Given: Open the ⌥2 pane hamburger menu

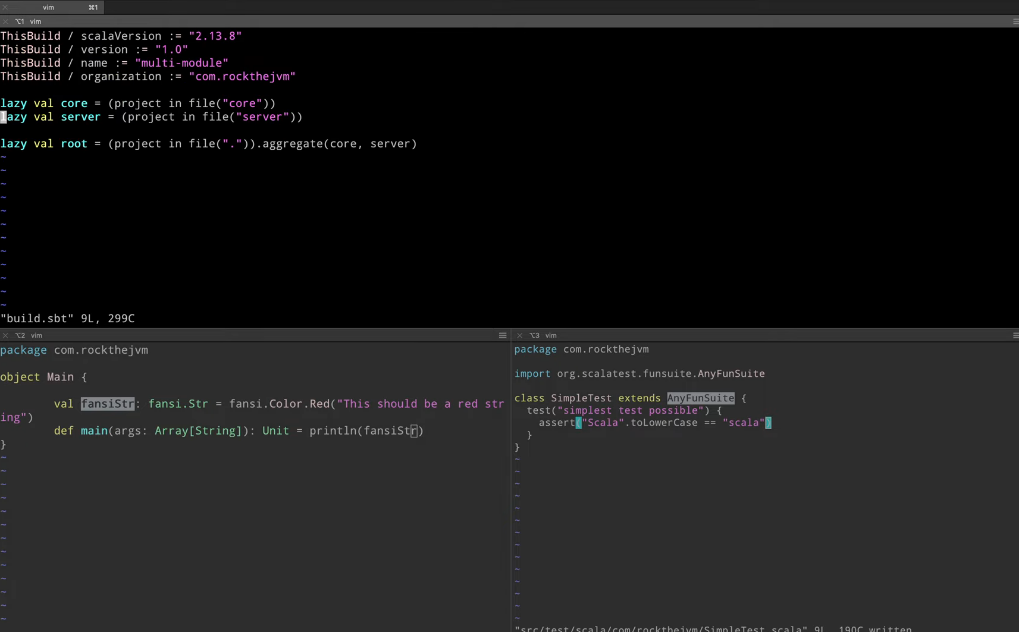Looking at the screenshot, I should coord(502,336).
